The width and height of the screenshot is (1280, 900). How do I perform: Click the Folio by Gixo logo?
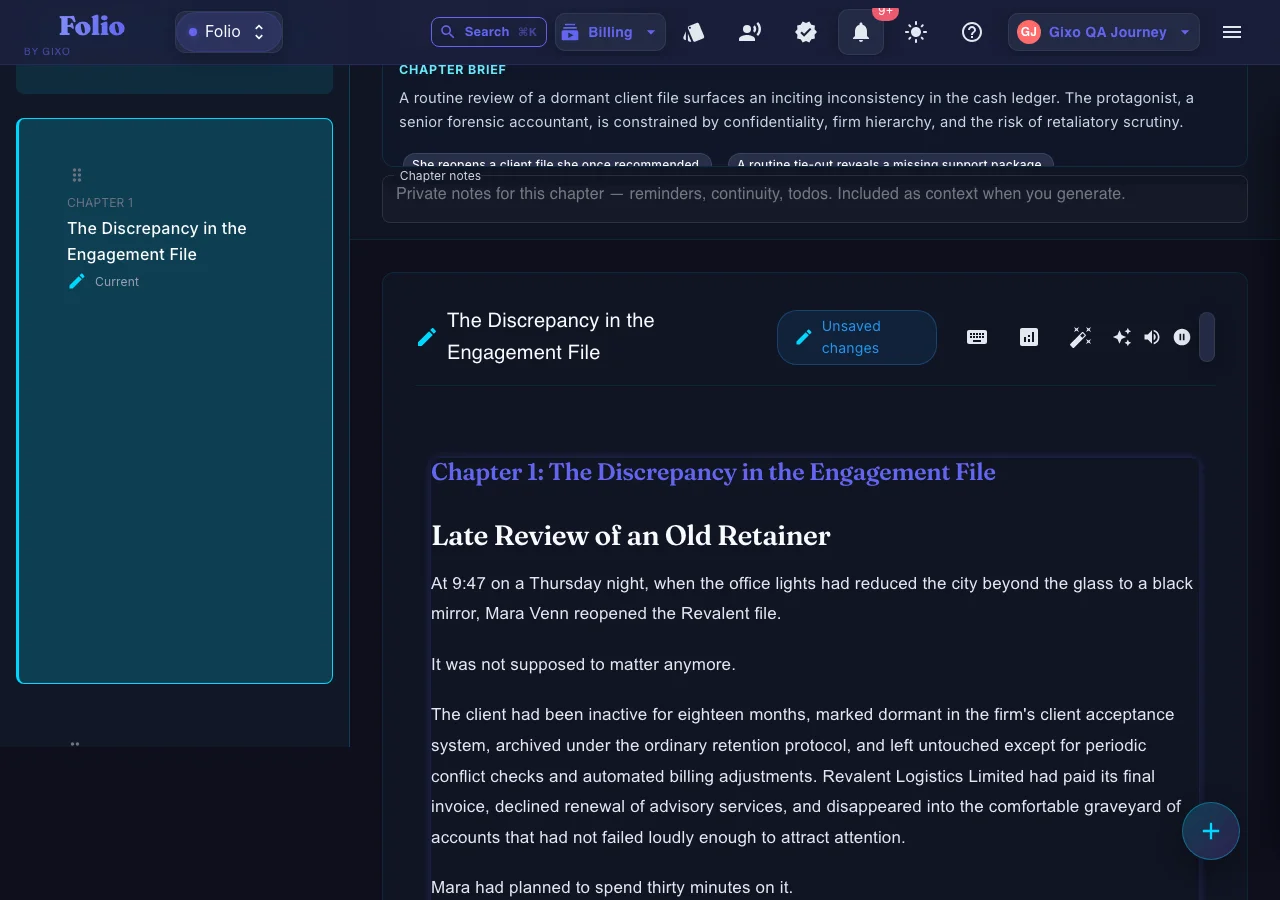(75, 33)
